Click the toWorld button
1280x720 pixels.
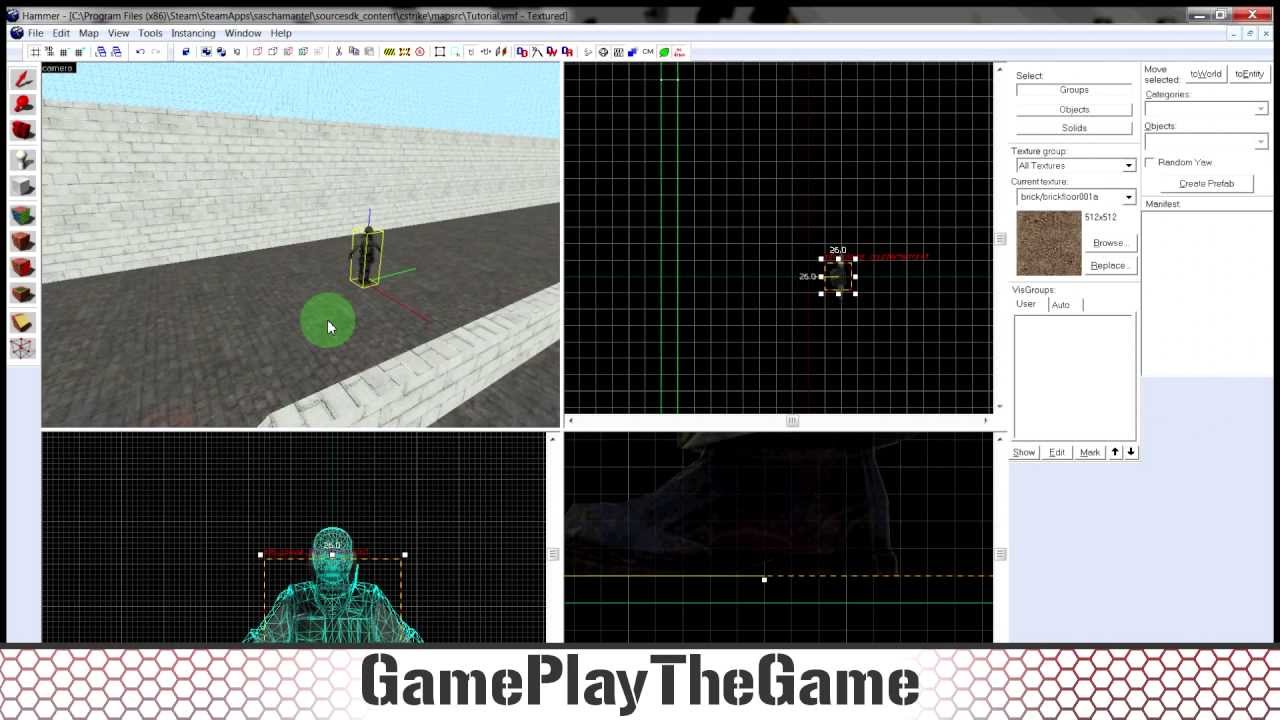(1205, 74)
